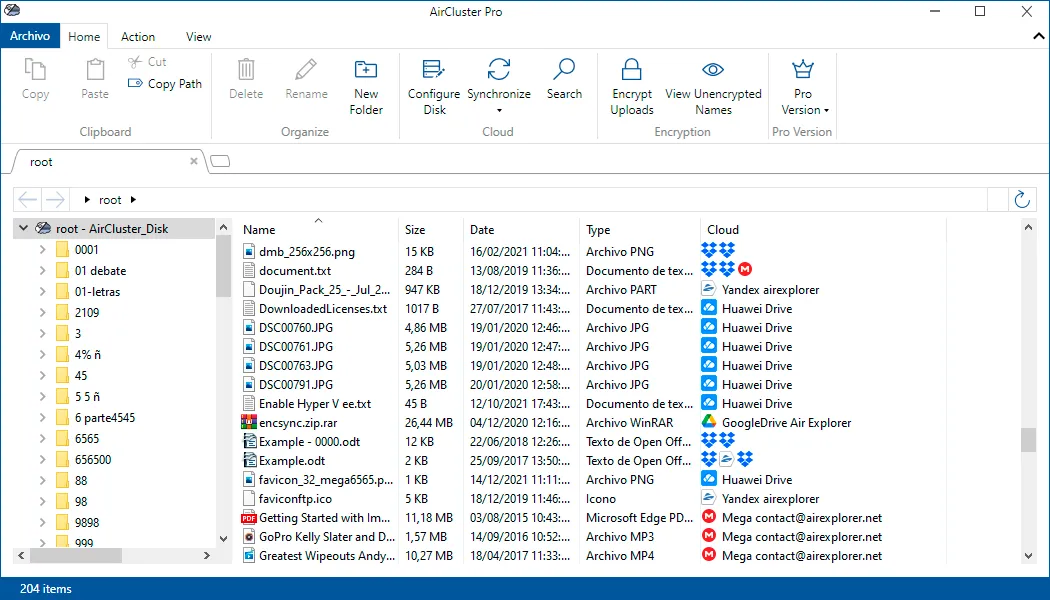Collapse the root - AirCluster_Disk node
Screen dimensions: 1050x600
tap(23, 228)
